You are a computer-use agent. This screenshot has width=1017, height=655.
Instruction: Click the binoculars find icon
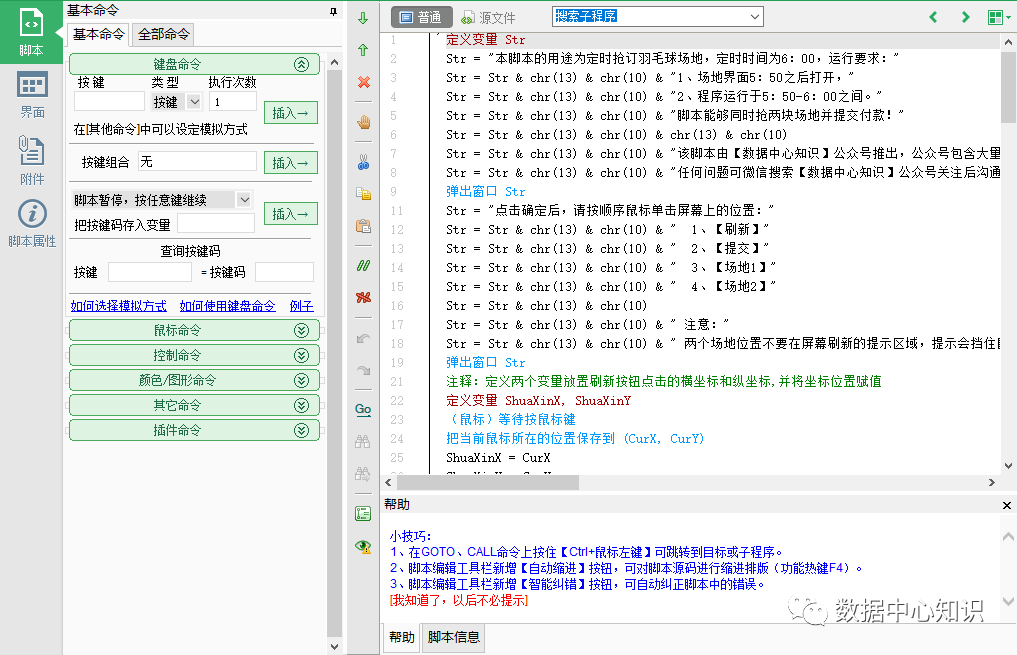coord(363,442)
